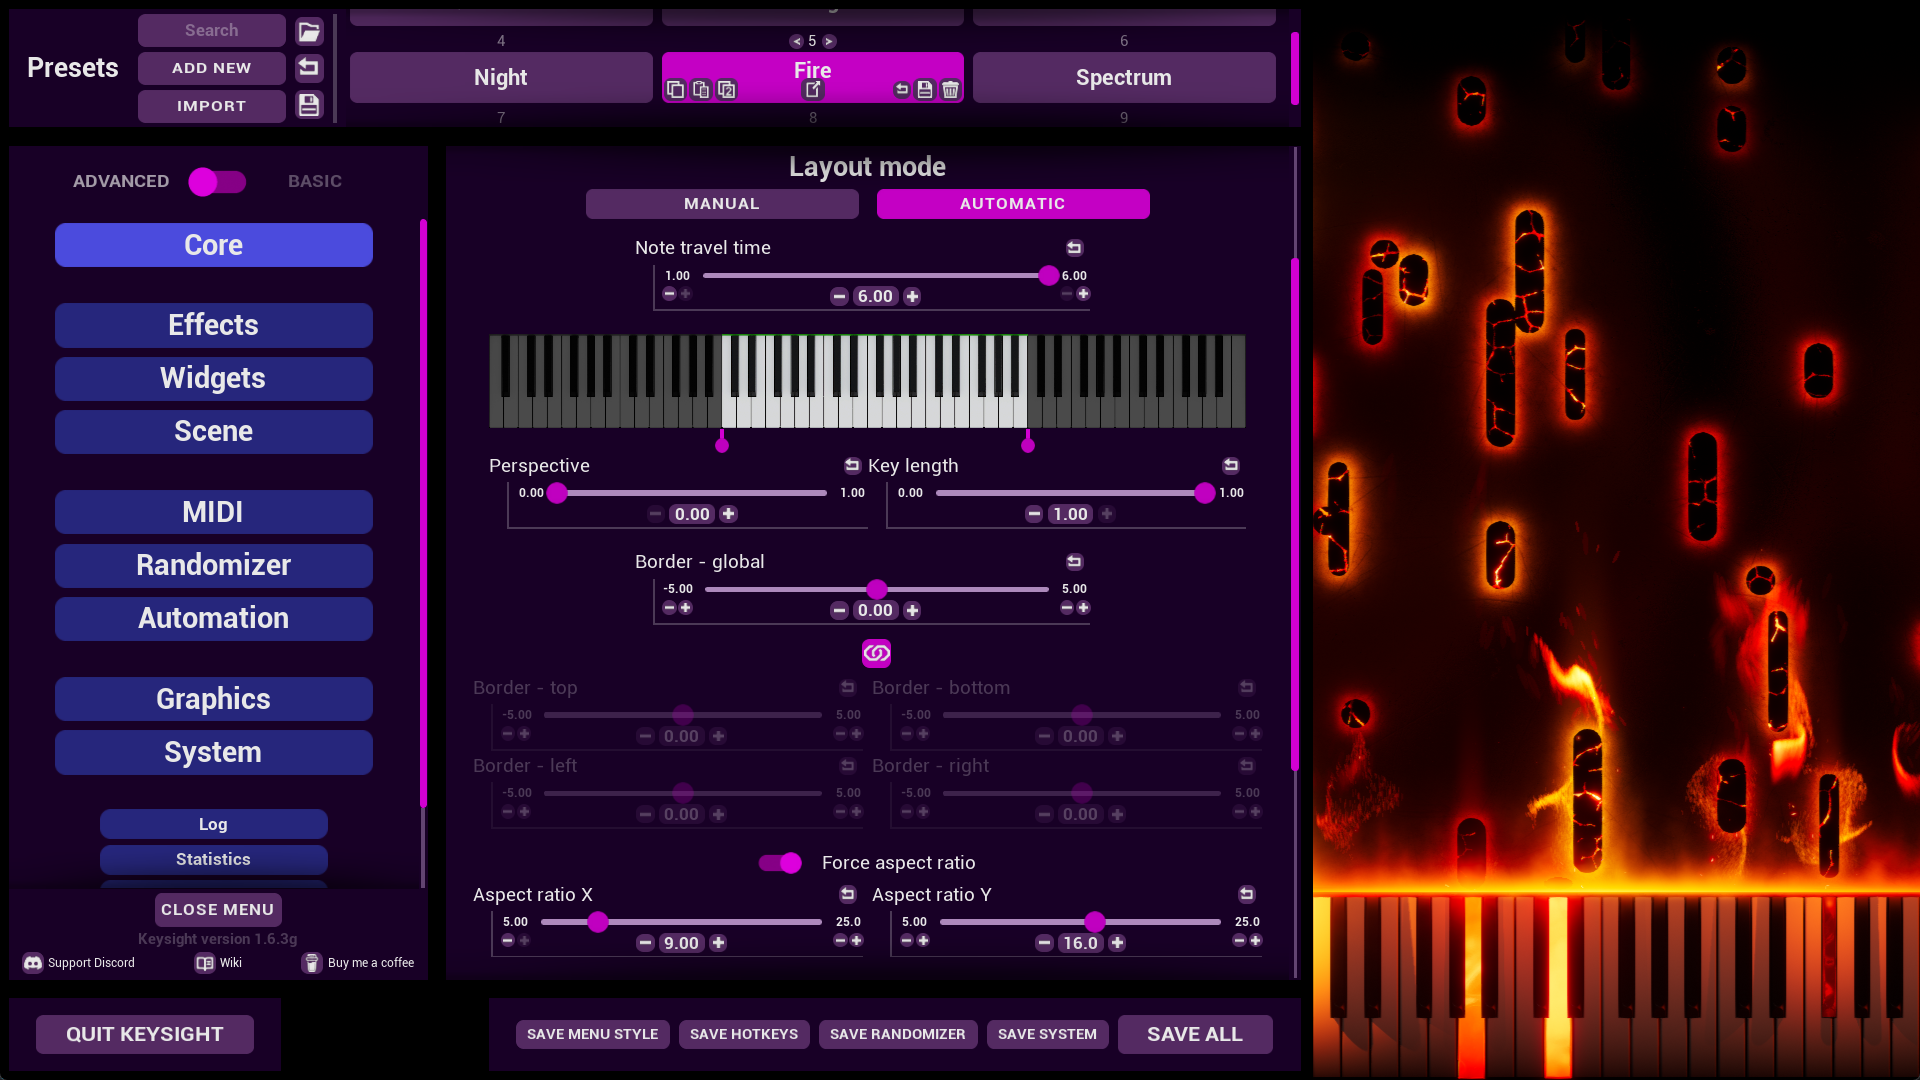The height and width of the screenshot is (1080, 1920).
Task: Click the Buy me a coffee icon
Action: click(x=312, y=963)
